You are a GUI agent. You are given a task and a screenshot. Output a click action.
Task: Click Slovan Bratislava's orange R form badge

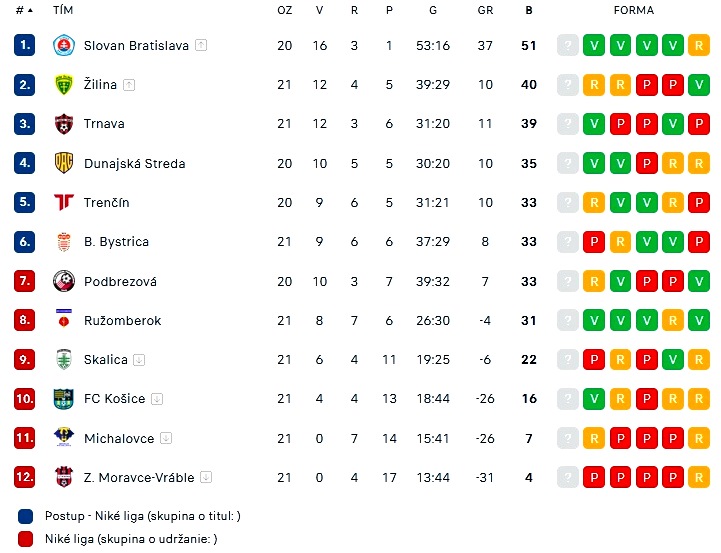699,46
